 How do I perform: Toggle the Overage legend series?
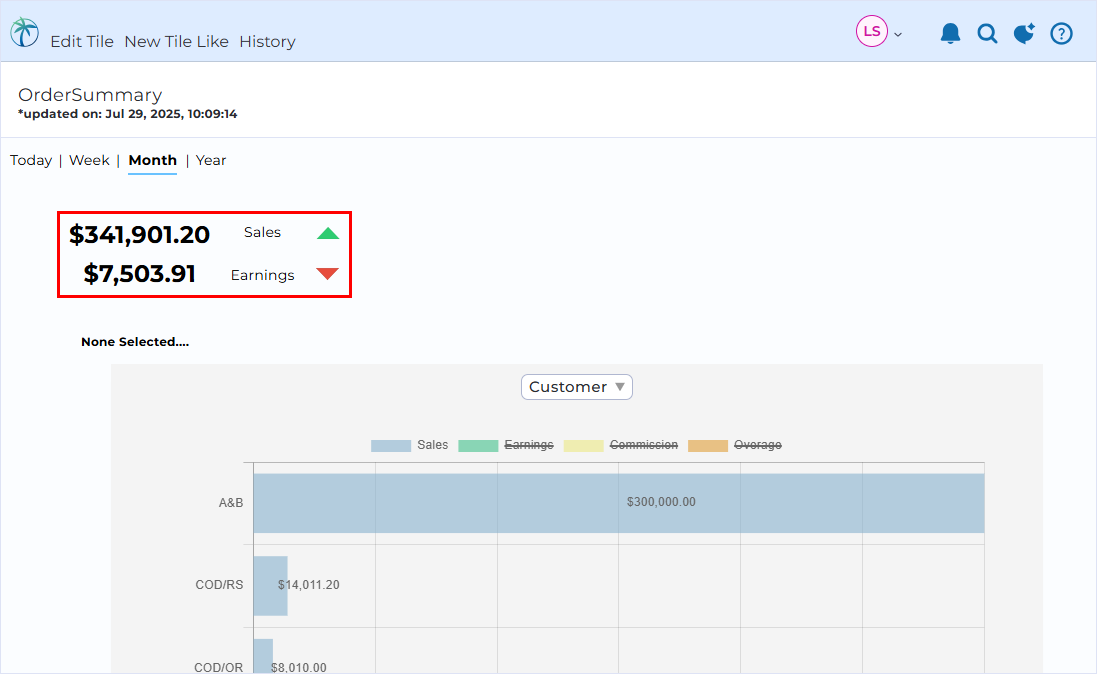(758, 445)
